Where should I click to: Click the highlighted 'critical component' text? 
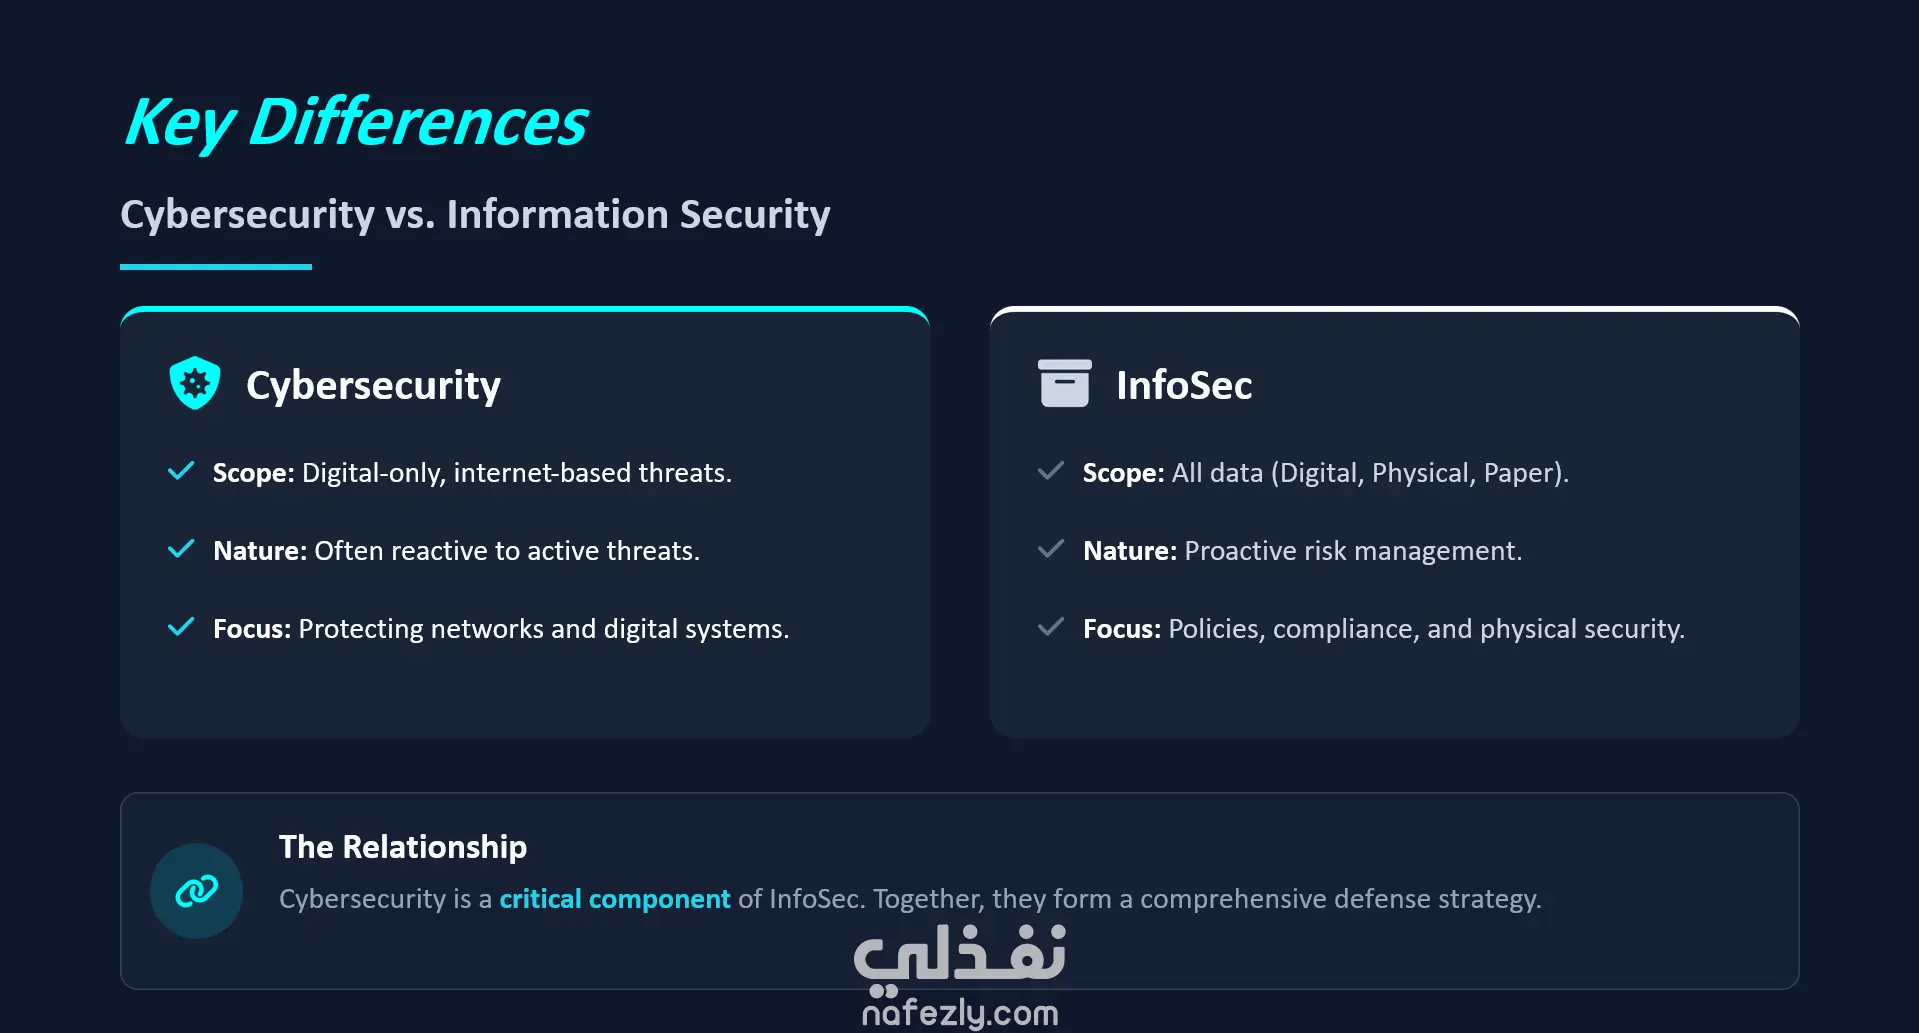[614, 899]
